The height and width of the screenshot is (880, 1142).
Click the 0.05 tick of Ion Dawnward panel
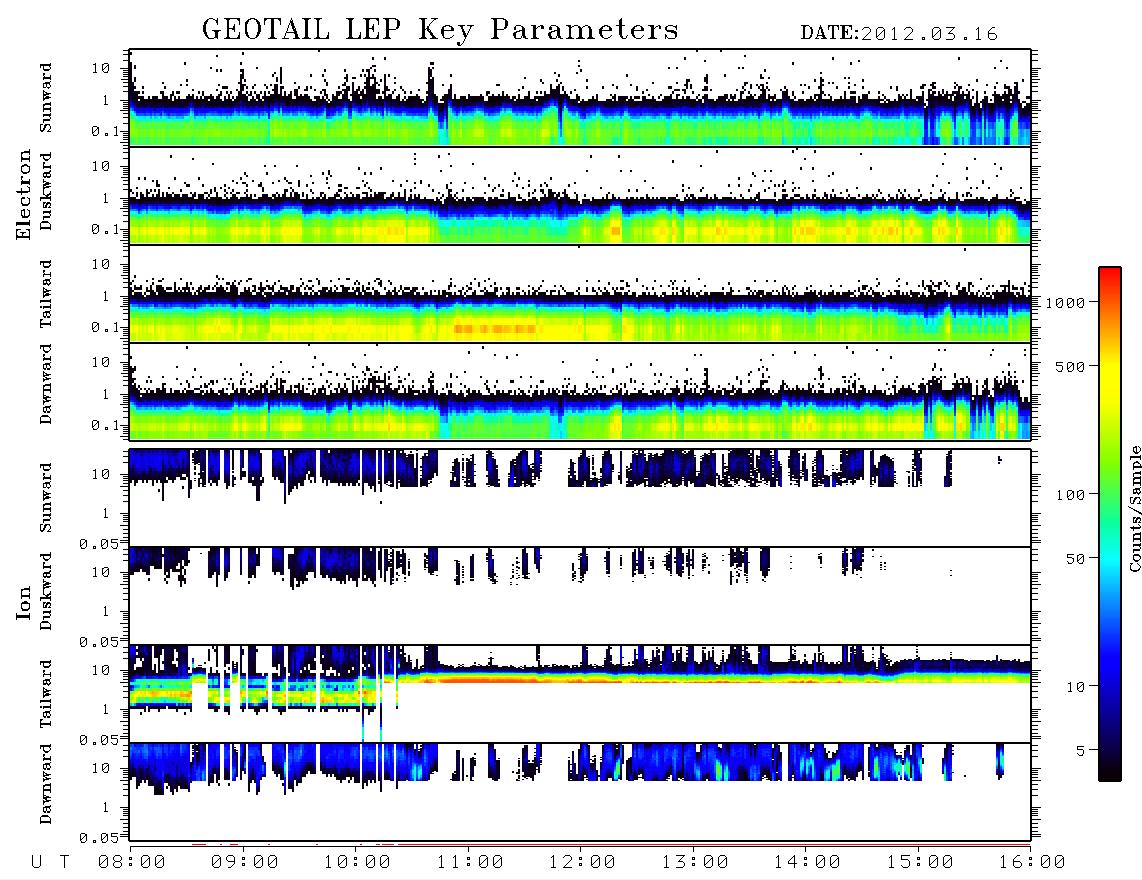coord(98,838)
